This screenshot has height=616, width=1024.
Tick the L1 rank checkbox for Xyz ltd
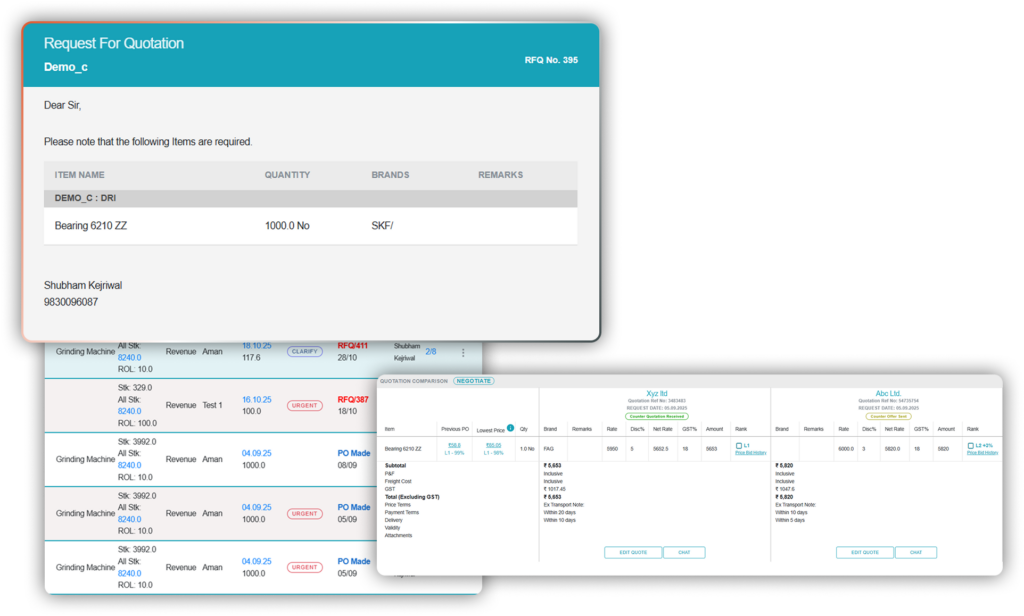point(738,445)
